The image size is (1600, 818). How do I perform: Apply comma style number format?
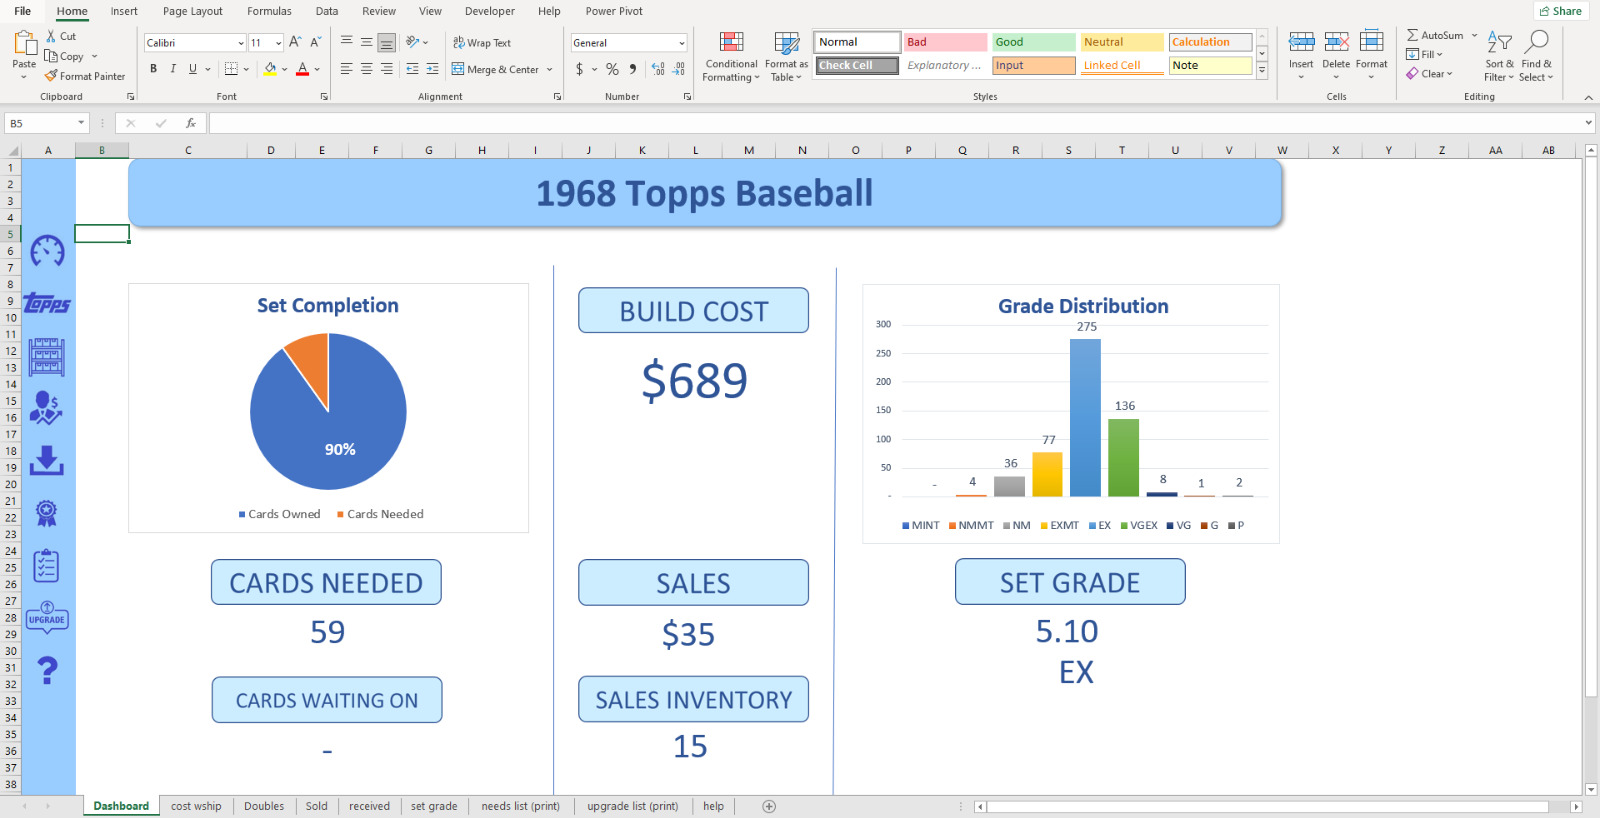tap(633, 69)
